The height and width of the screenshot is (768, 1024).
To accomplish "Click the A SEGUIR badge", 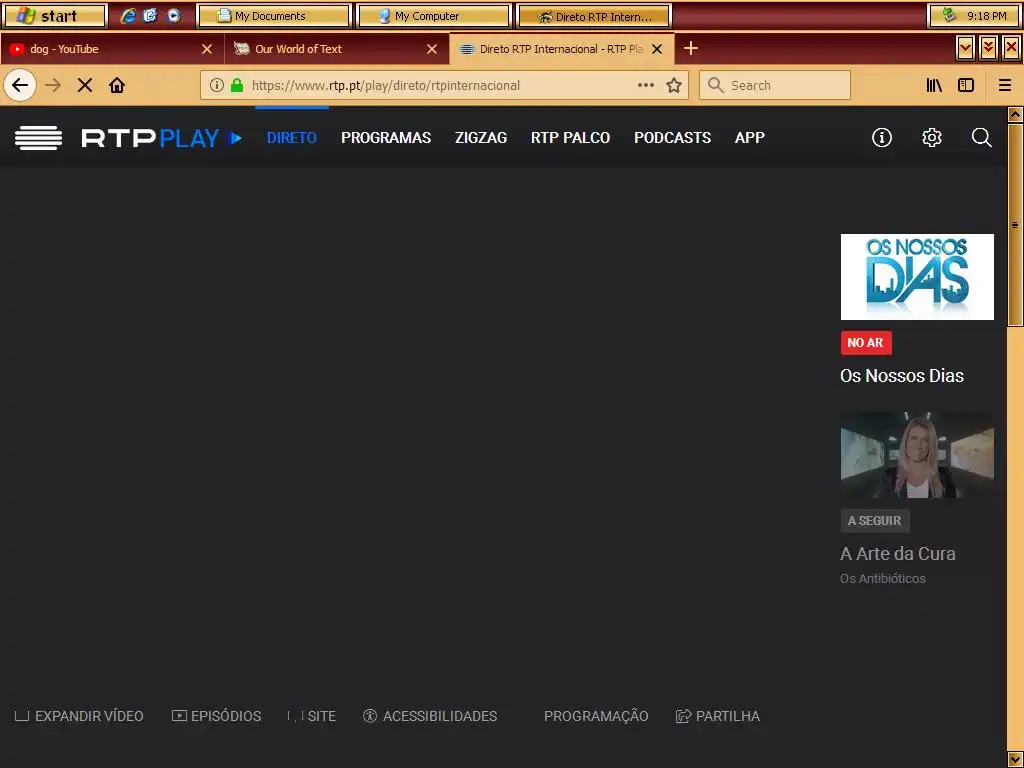I will (x=874, y=520).
